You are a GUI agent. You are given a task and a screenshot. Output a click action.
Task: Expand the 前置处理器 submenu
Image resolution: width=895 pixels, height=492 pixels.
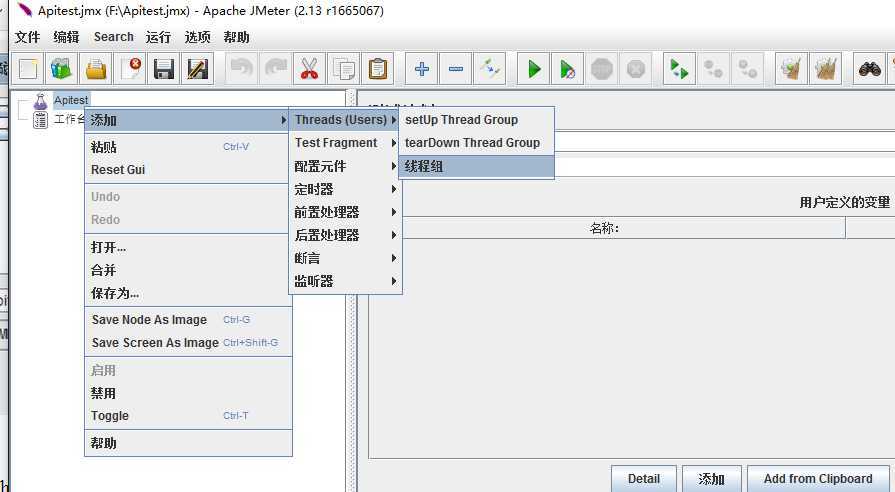[345, 212]
